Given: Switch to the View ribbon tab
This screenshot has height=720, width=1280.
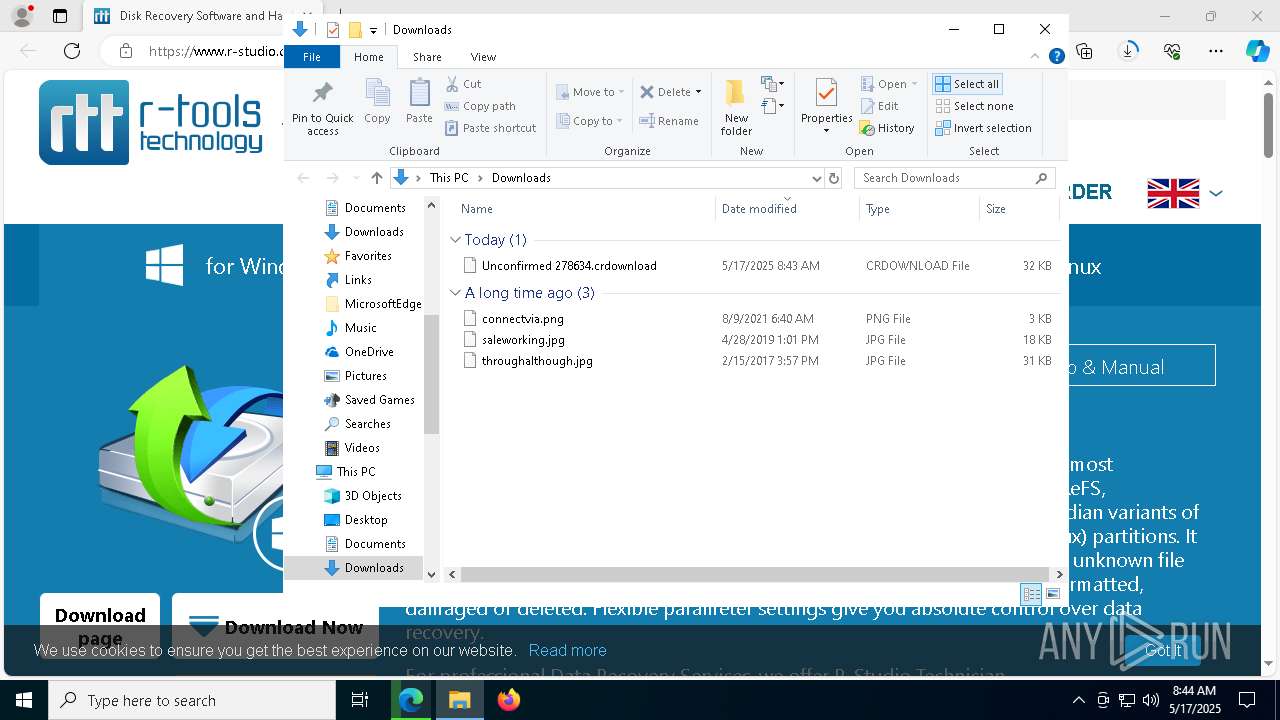Looking at the screenshot, I should click(x=483, y=57).
